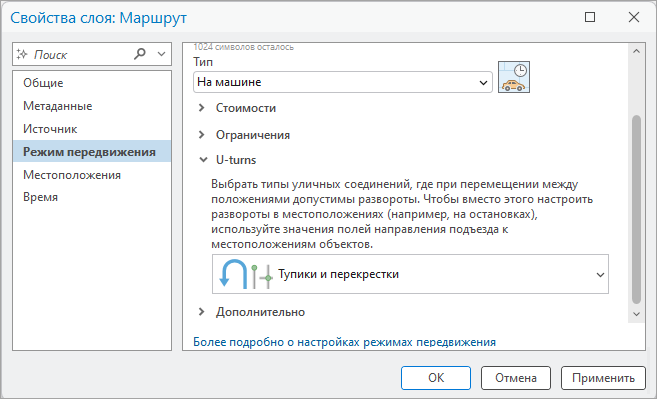The width and height of the screenshot is (657, 399).
Task: Click the 1024 символов осталось text
Action: pos(243,47)
